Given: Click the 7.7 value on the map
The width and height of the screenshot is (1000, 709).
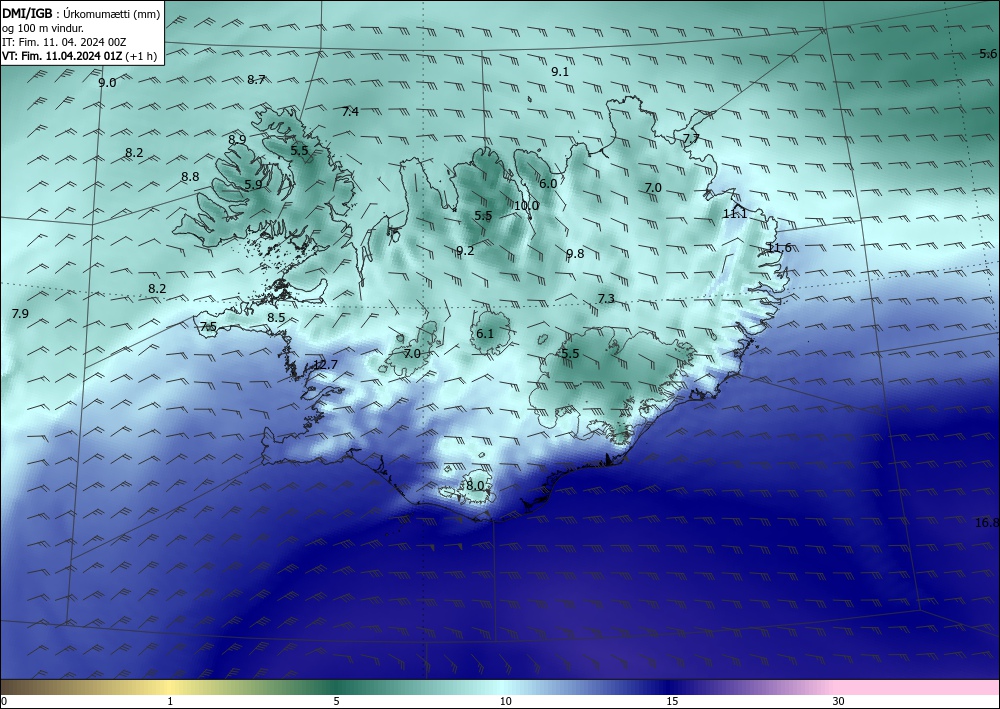Looking at the screenshot, I should [x=691, y=138].
